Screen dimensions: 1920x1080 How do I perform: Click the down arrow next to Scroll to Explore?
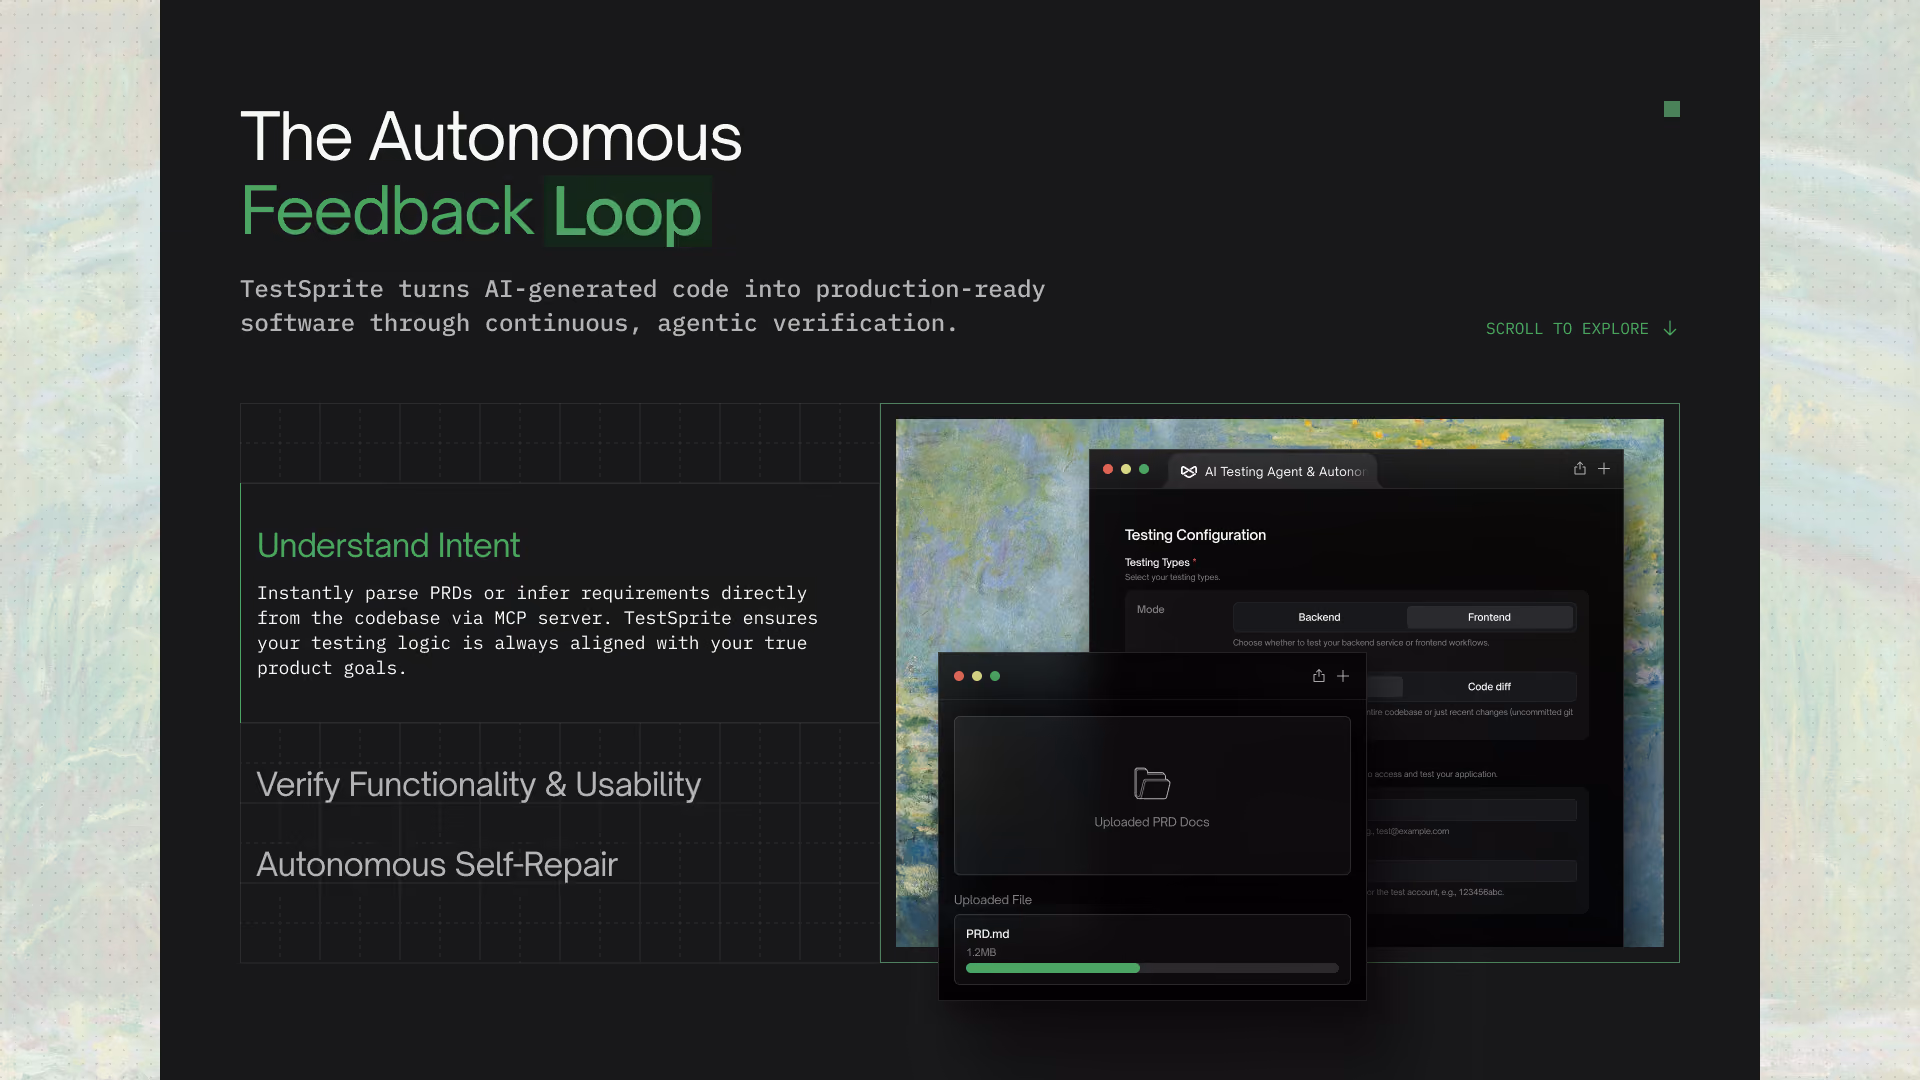point(1670,329)
